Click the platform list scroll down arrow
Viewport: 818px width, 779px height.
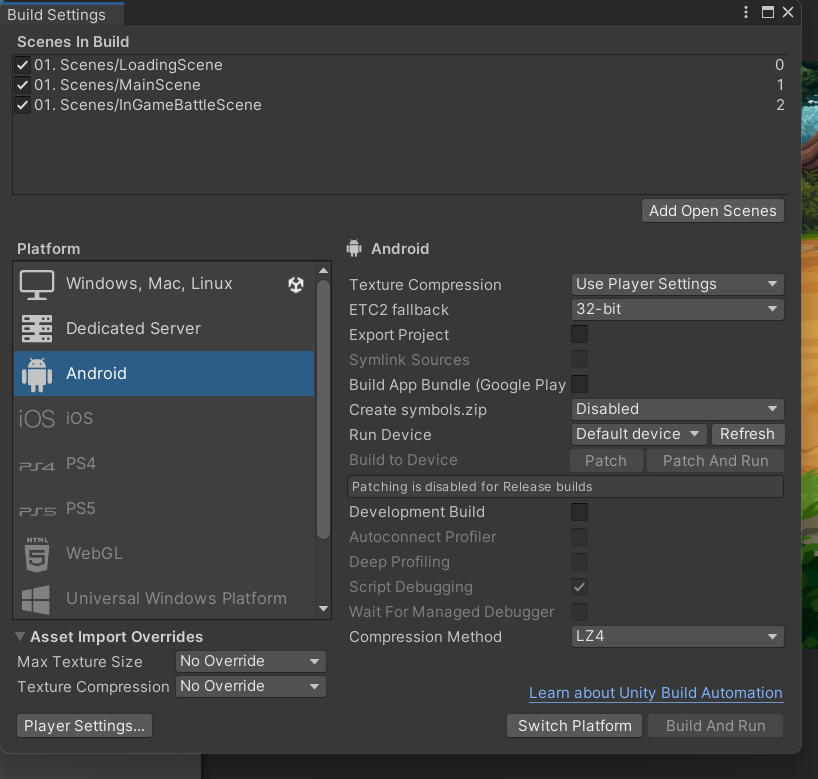pyautogui.click(x=323, y=609)
